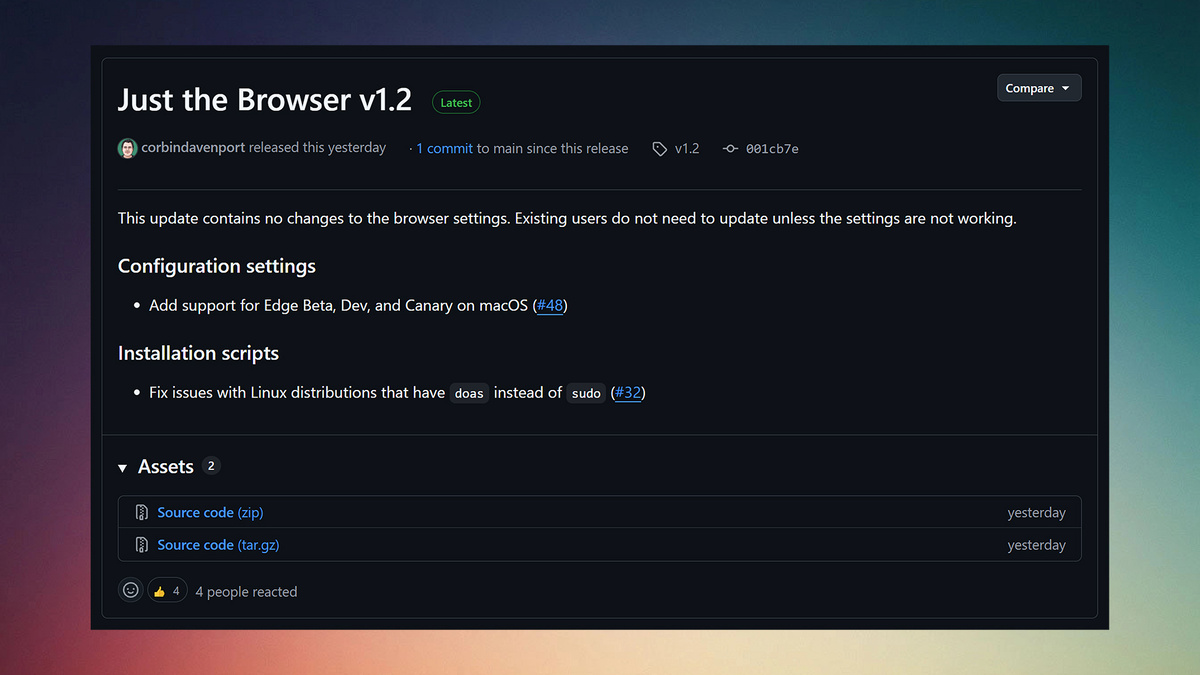
Task: Click the tag icon beside v1.2
Action: [659, 149]
